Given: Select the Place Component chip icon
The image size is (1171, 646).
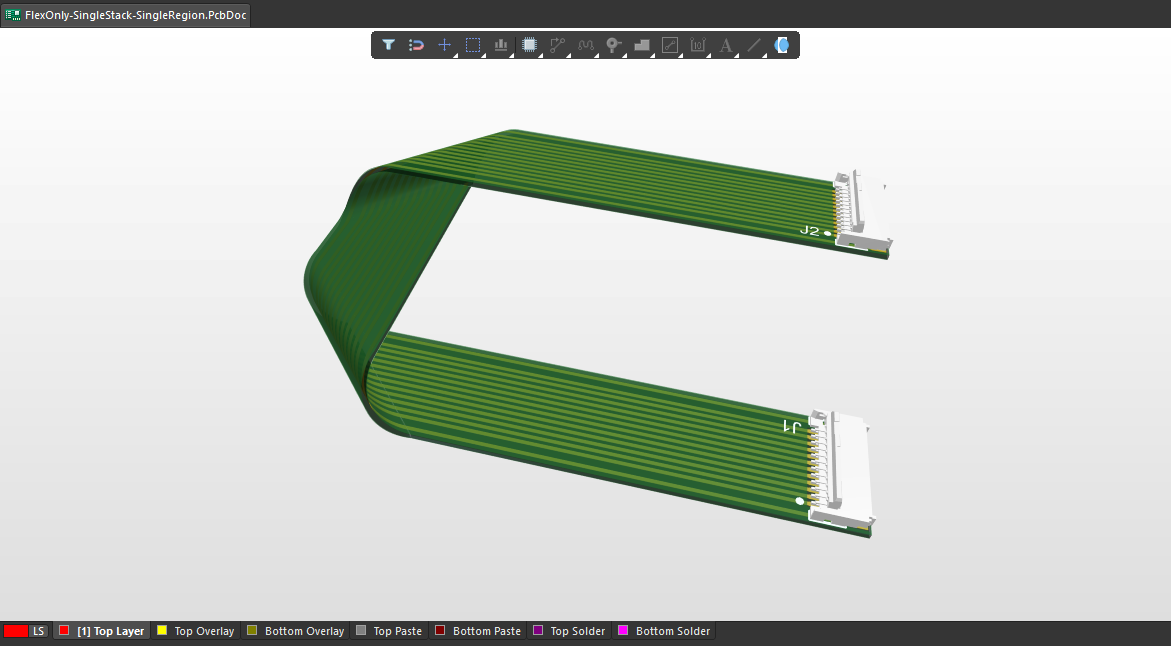Looking at the screenshot, I should pyautogui.click(x=530, y=45).
